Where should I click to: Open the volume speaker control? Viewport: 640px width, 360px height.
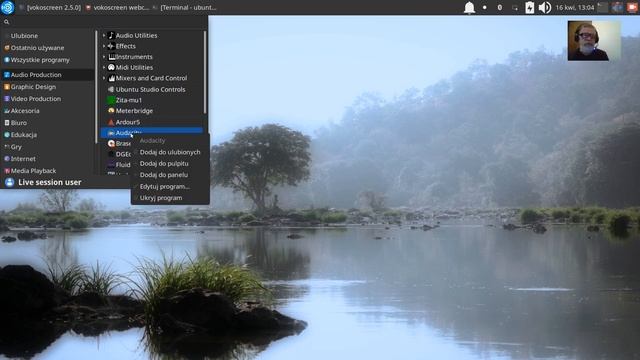544,7
